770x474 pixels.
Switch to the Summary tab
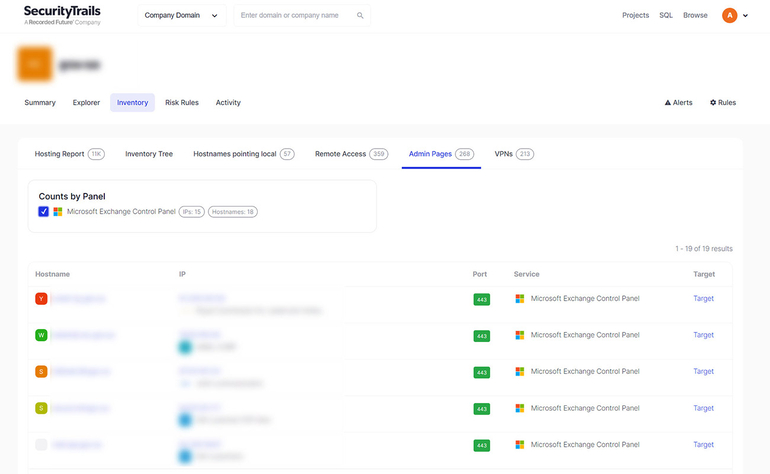coord(40,103)
